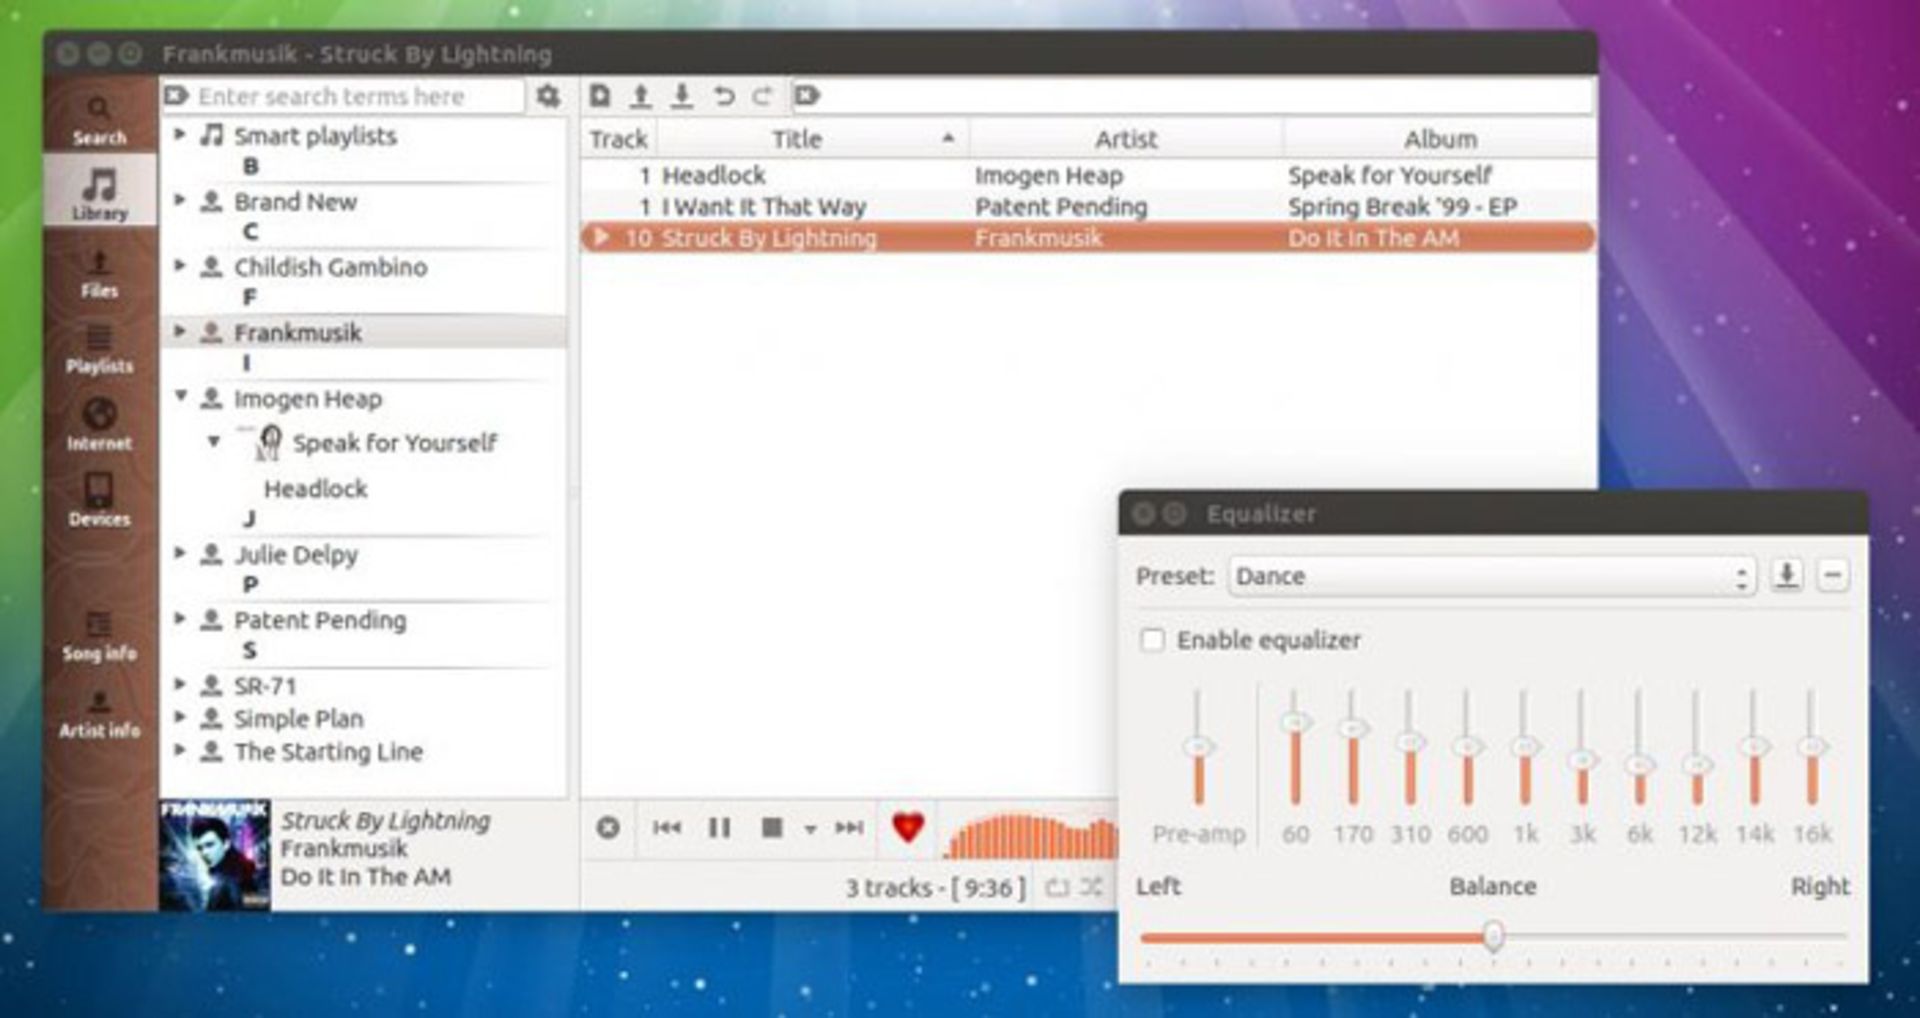Open the Search sidebar tab

(x=100, y=120)
